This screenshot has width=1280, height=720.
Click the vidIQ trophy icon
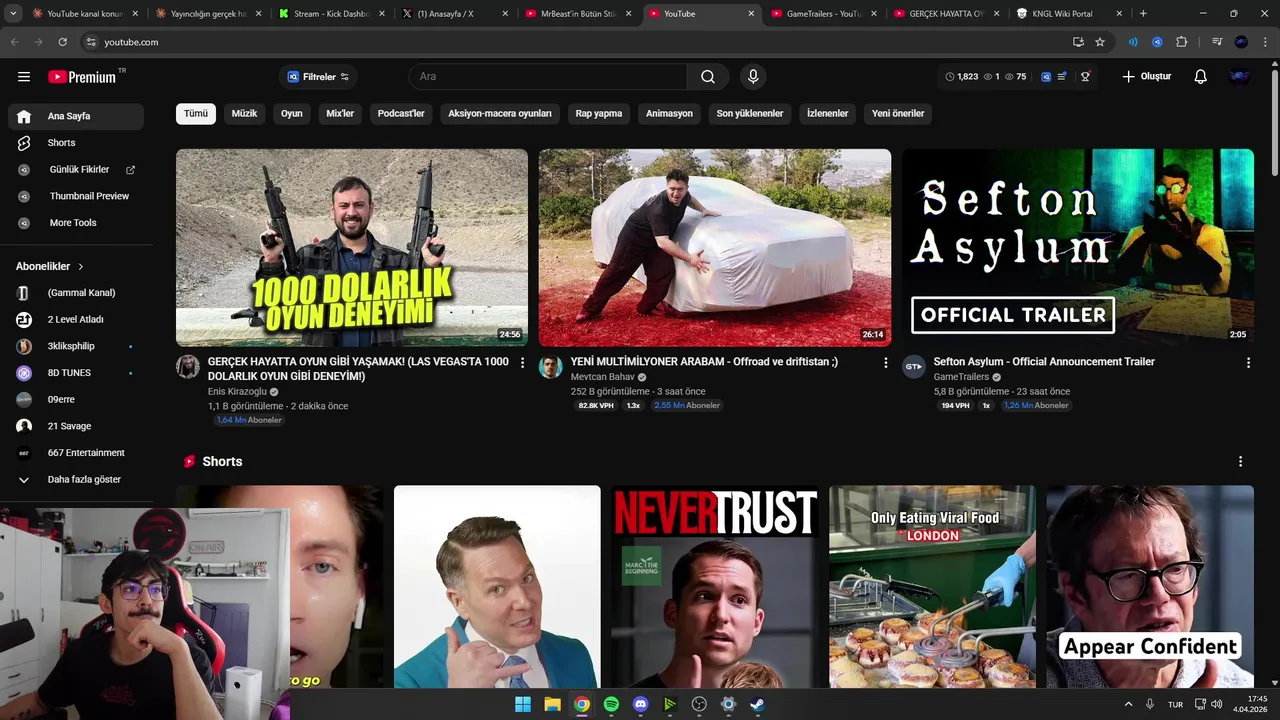[1085, 77]
